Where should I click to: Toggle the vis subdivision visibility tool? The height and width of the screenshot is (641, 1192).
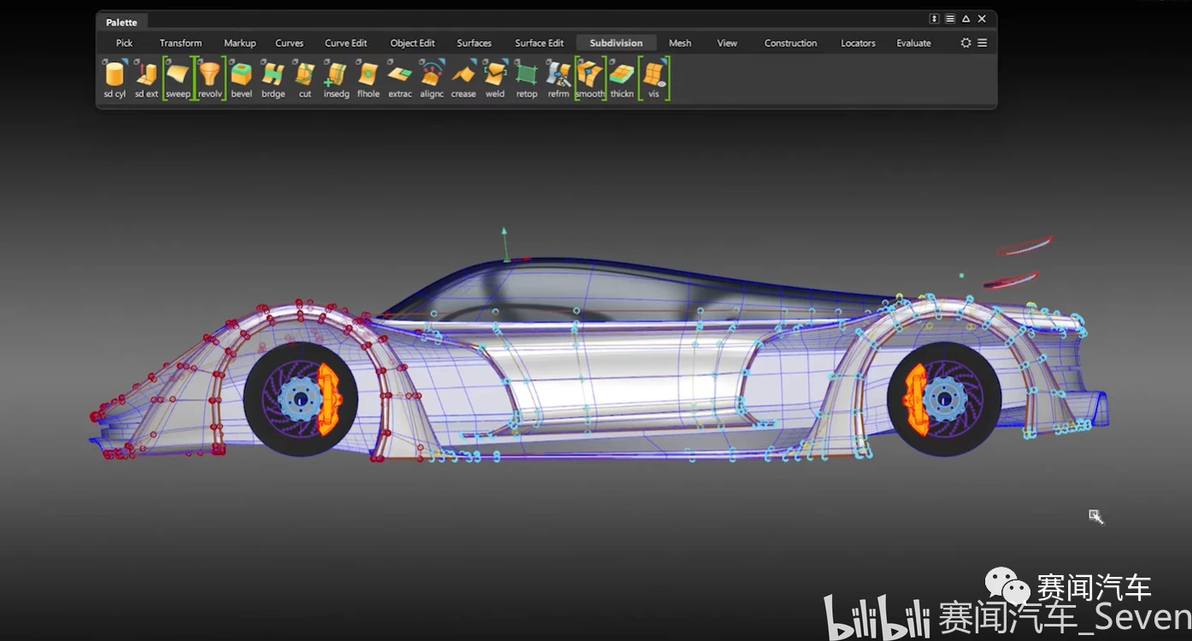pyautogui.click(x=654, y=74)
